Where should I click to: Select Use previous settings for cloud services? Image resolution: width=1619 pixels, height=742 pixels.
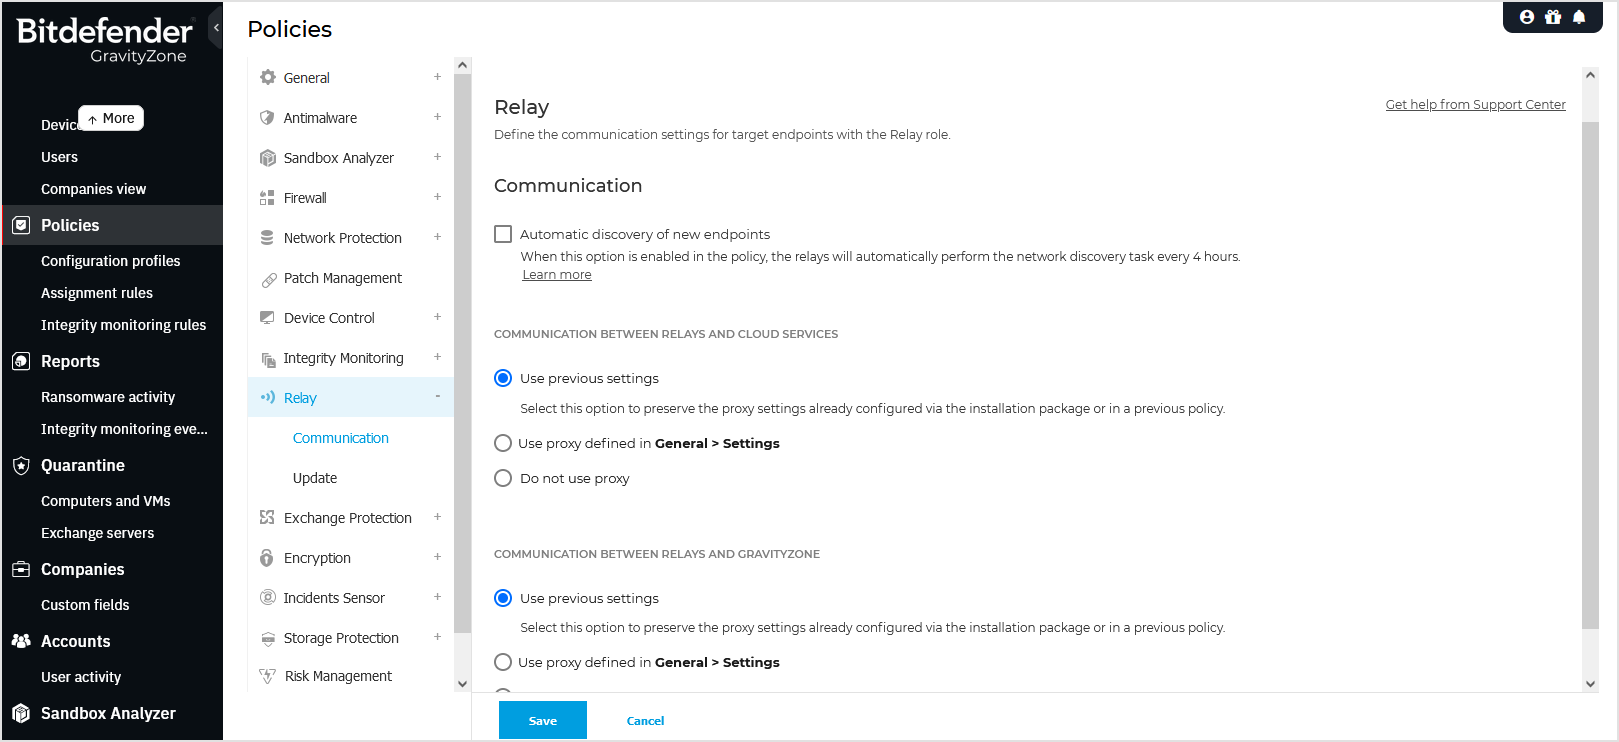[x=503, y=378]
